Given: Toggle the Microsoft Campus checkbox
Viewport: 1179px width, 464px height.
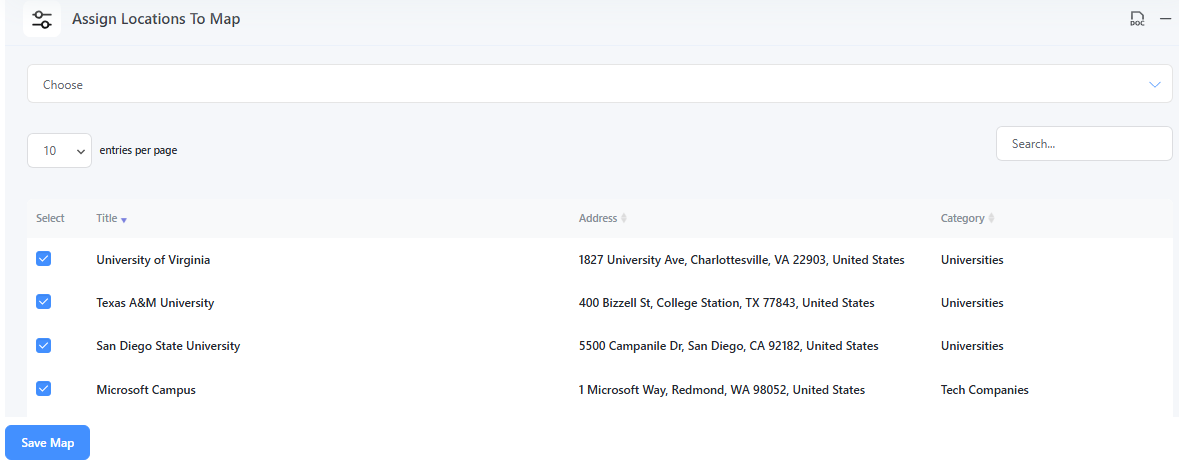Looking at the screenshot, I should pos(44,388).
